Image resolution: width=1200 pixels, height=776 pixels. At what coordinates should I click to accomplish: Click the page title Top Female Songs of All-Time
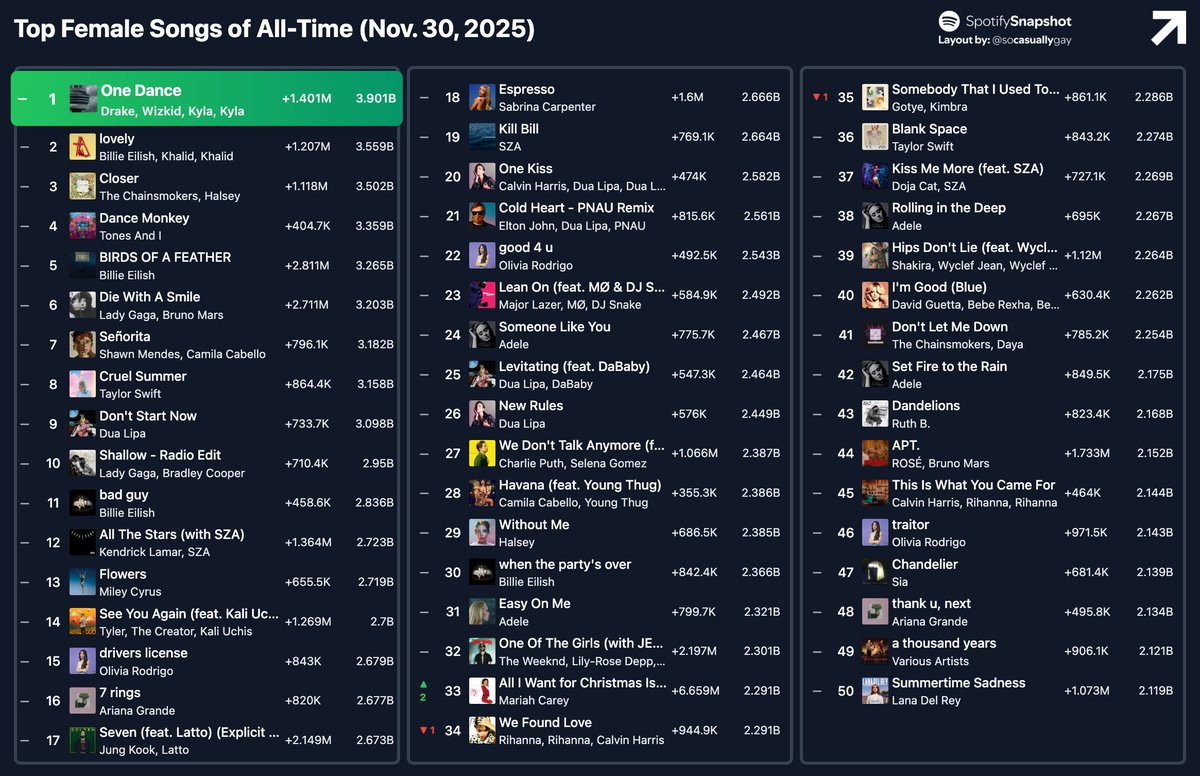coord(274,29)
